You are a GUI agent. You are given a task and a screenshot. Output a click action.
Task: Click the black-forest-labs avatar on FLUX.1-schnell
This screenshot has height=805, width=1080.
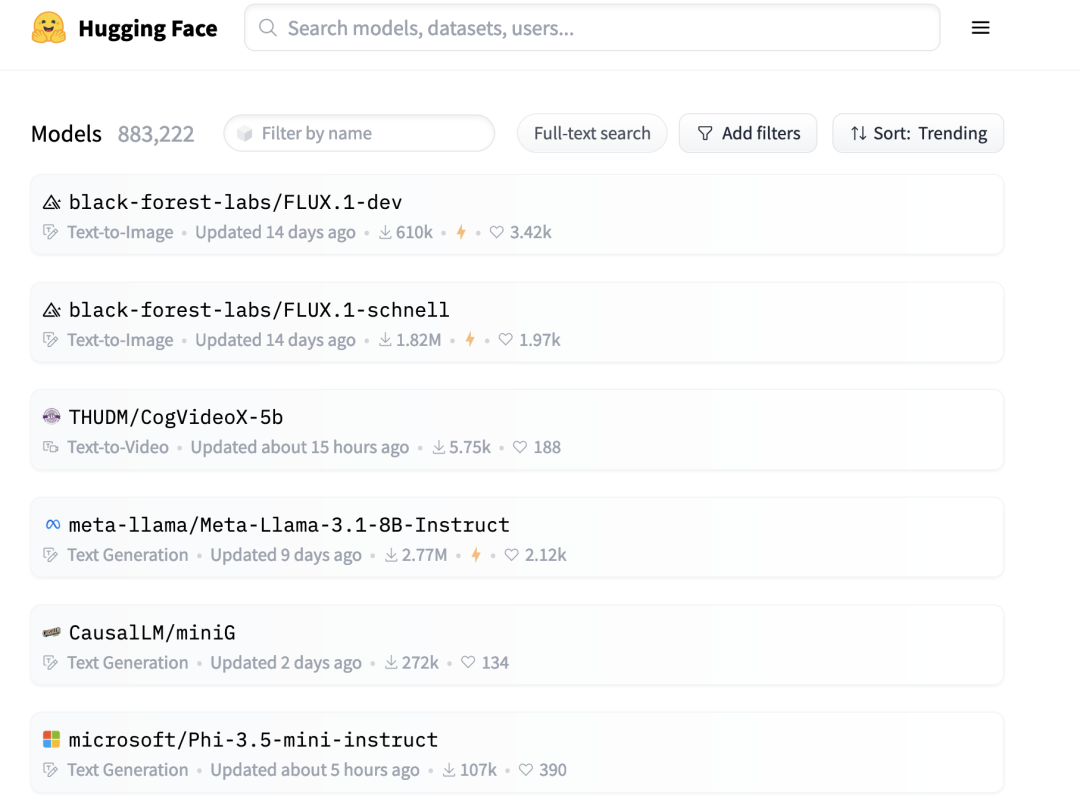coord(52,310)
